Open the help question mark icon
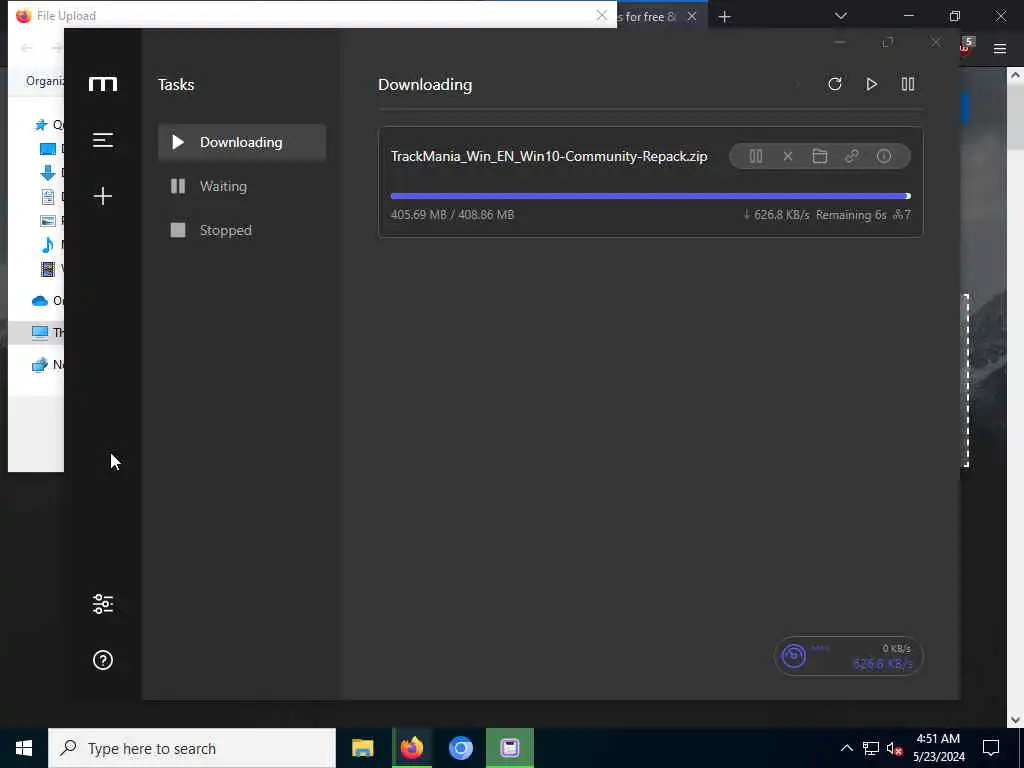1024x768 pixels. tap(103, 660)
